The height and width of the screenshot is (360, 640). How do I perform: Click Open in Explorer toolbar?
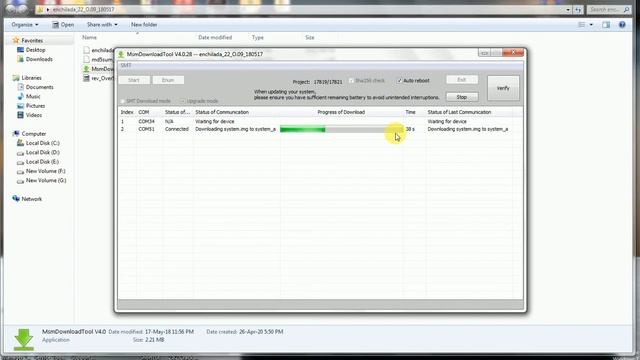[x=63, y=24]
